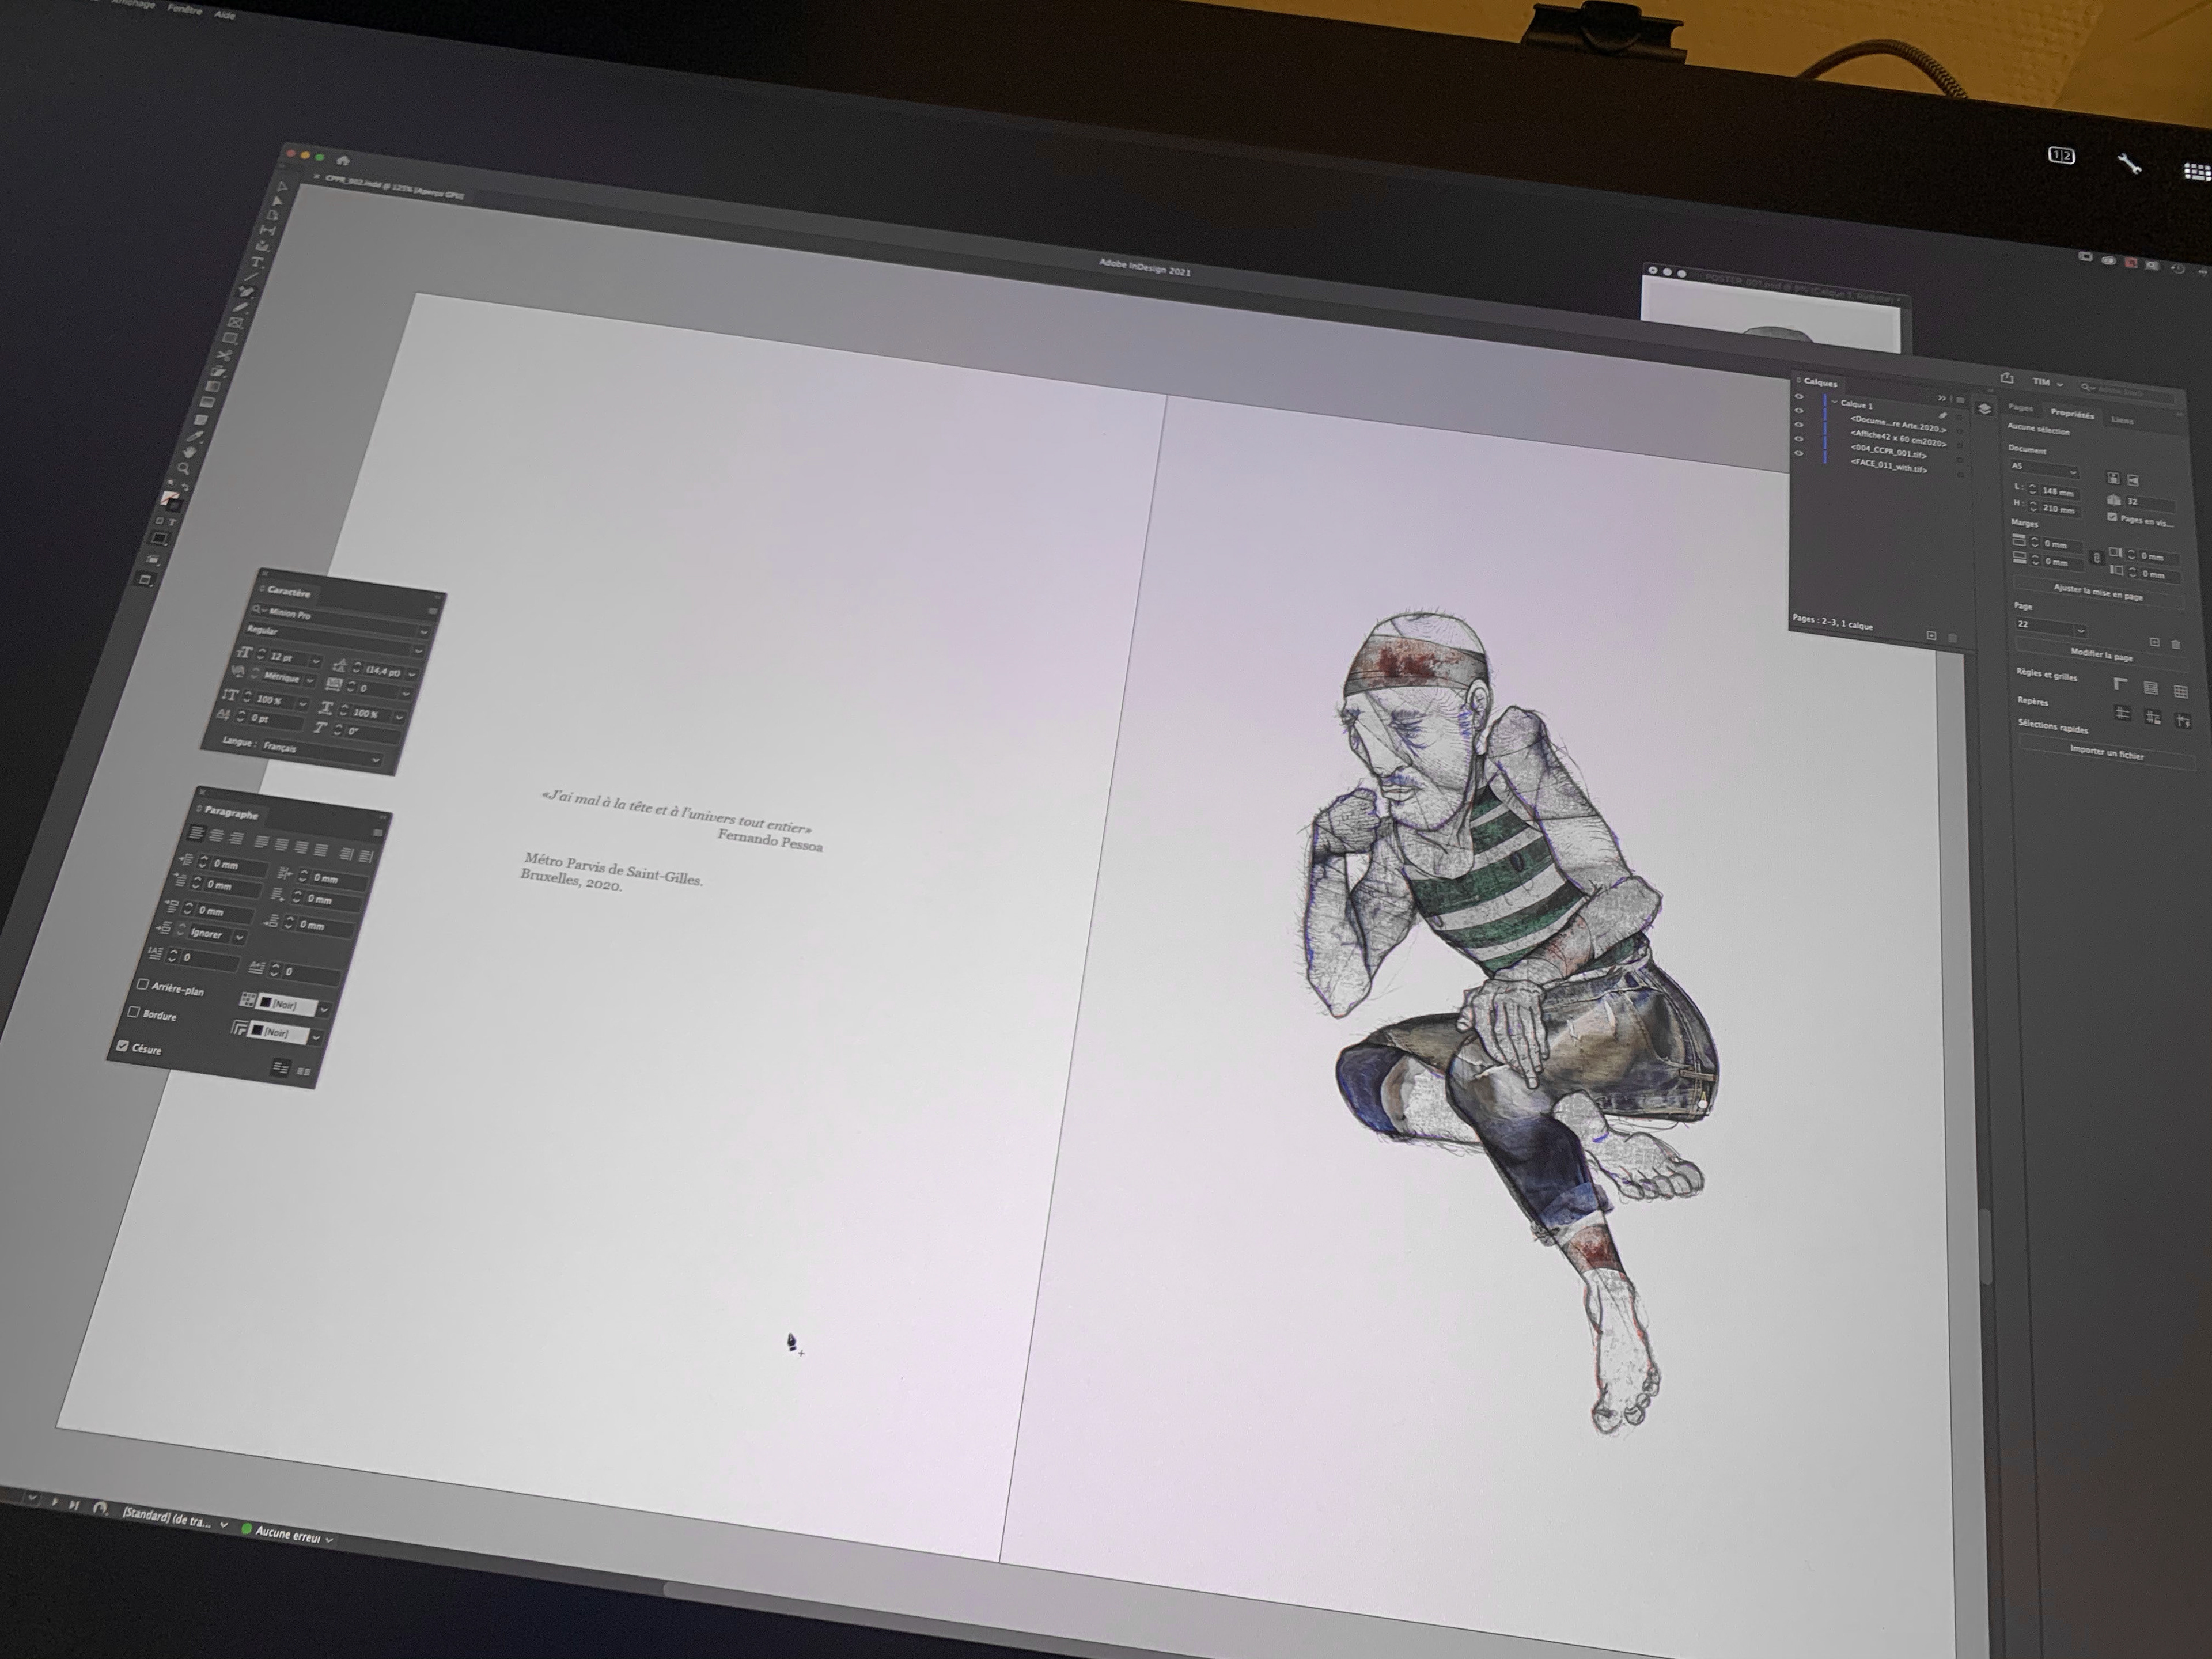Add new page icon in Properties
This screenshot has width=2212, height=1659.
point(2154,642)
